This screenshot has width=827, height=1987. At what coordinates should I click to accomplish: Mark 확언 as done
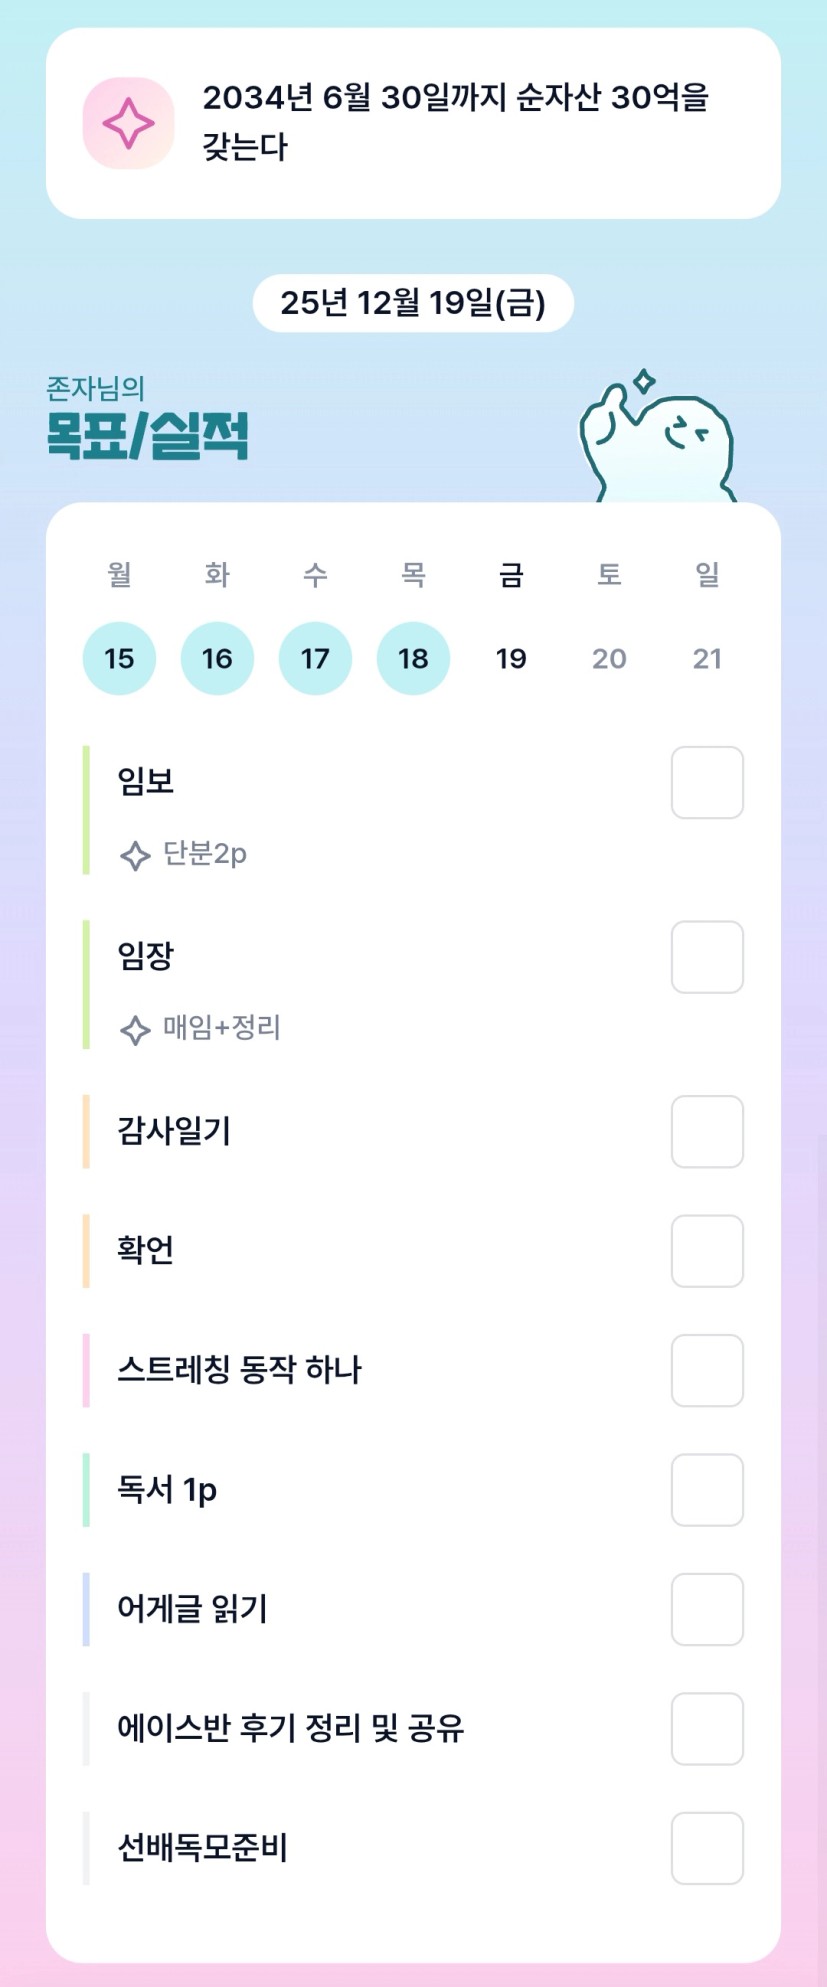[707, 1251]
